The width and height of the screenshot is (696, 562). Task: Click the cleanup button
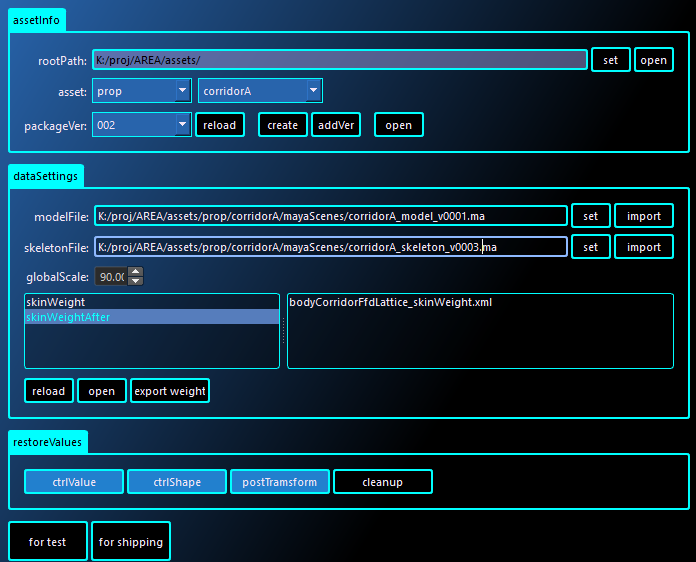pyautogui.click(x=382, y=482)
